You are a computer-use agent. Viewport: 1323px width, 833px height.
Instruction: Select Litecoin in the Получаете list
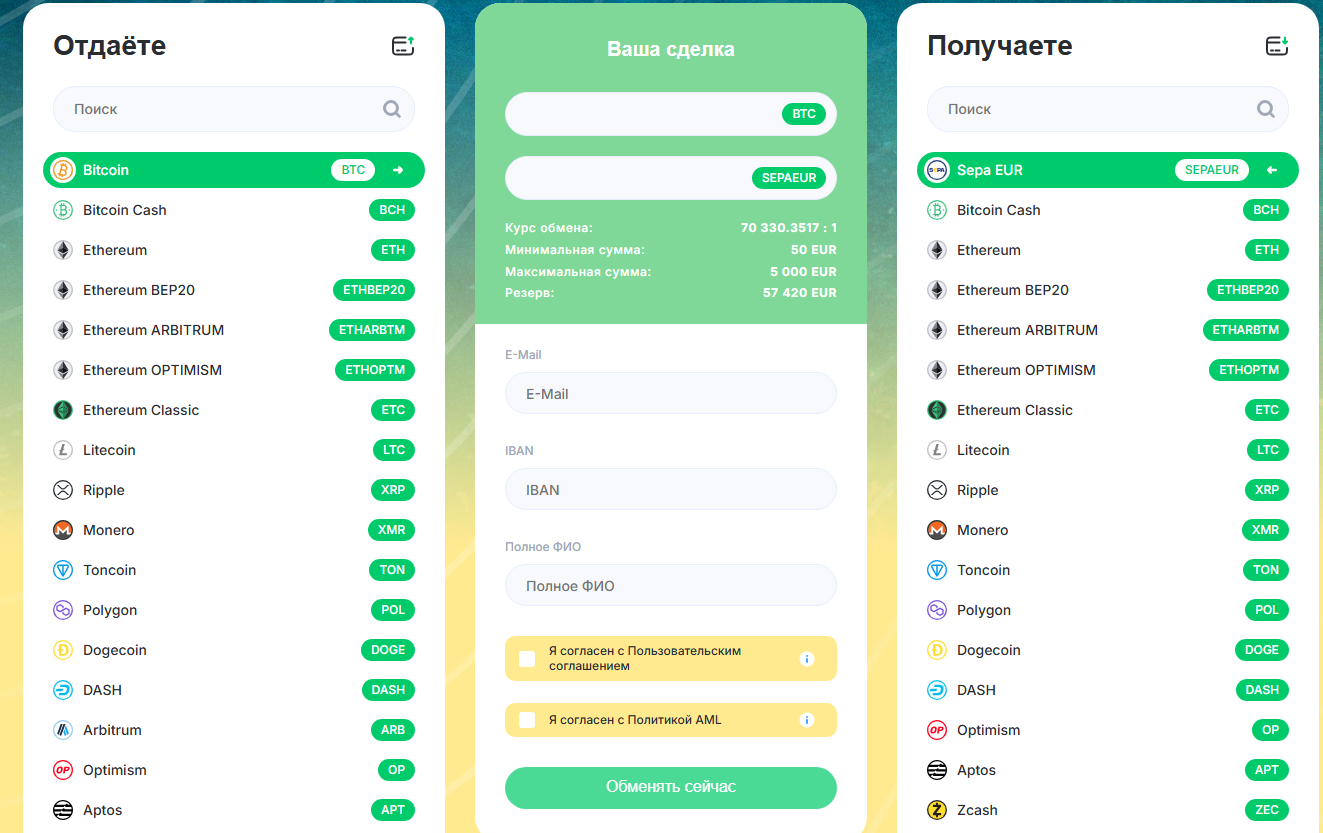[1108, 450]
